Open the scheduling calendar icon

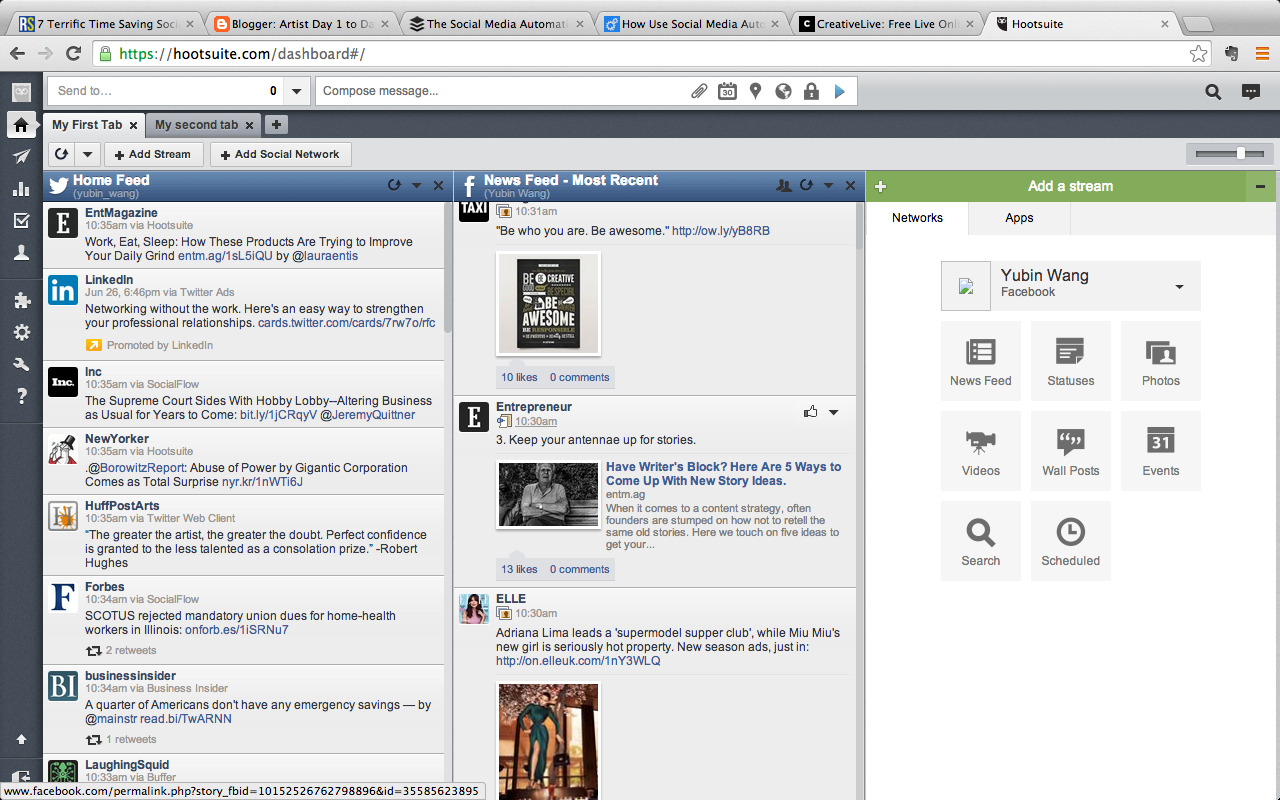[x=727, y=92]
